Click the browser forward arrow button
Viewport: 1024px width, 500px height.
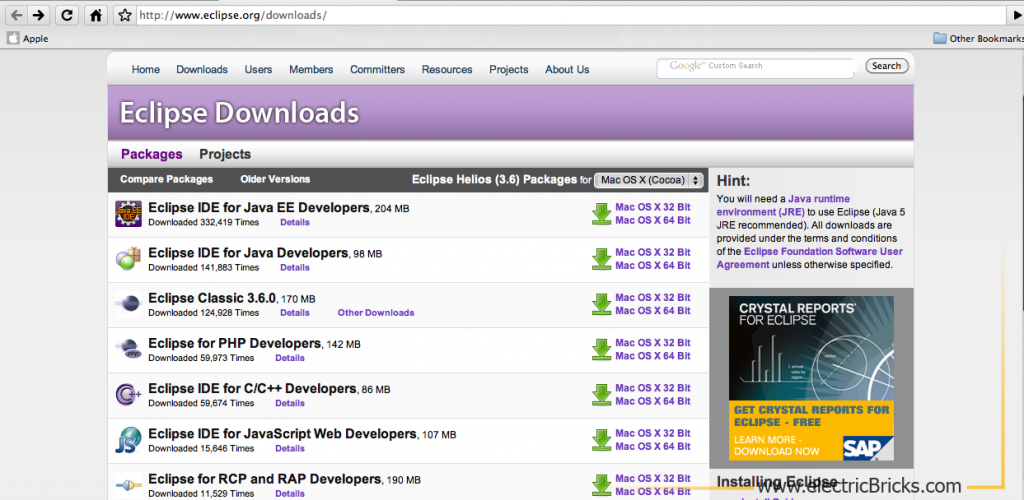pos(39,15)
